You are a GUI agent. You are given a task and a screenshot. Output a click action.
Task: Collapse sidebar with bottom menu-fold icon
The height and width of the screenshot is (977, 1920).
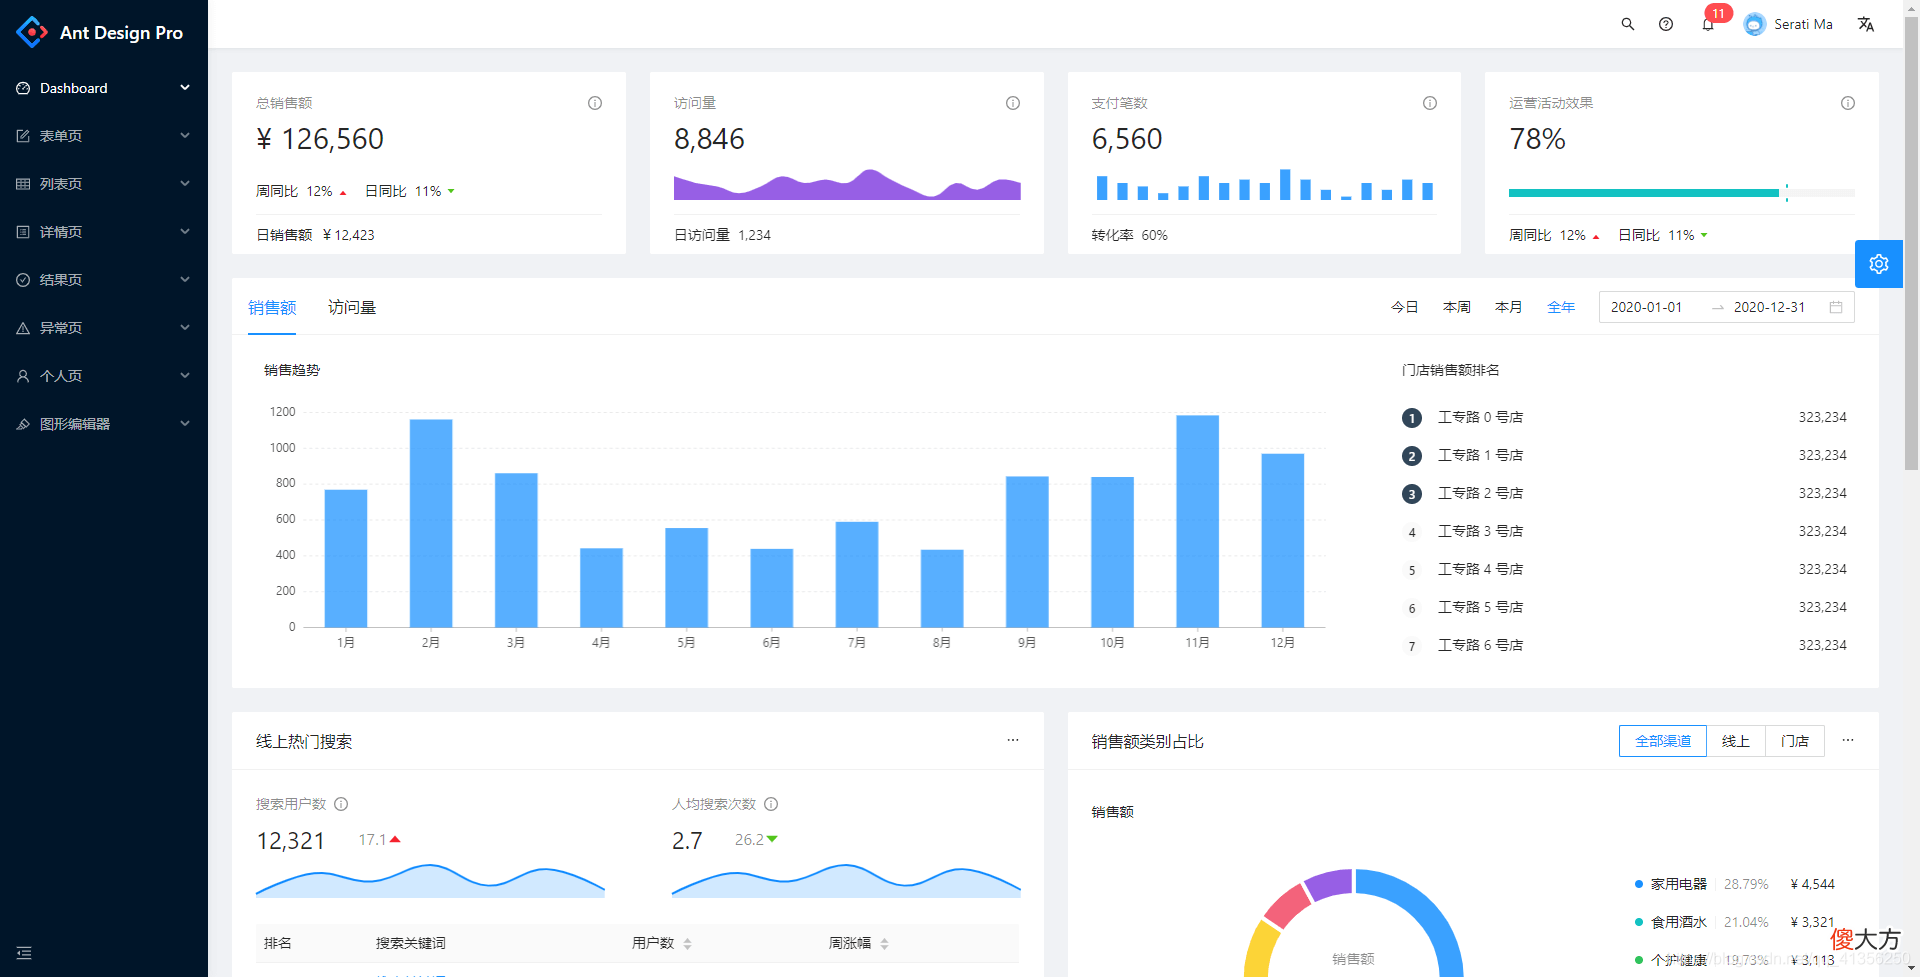(24, 953)
